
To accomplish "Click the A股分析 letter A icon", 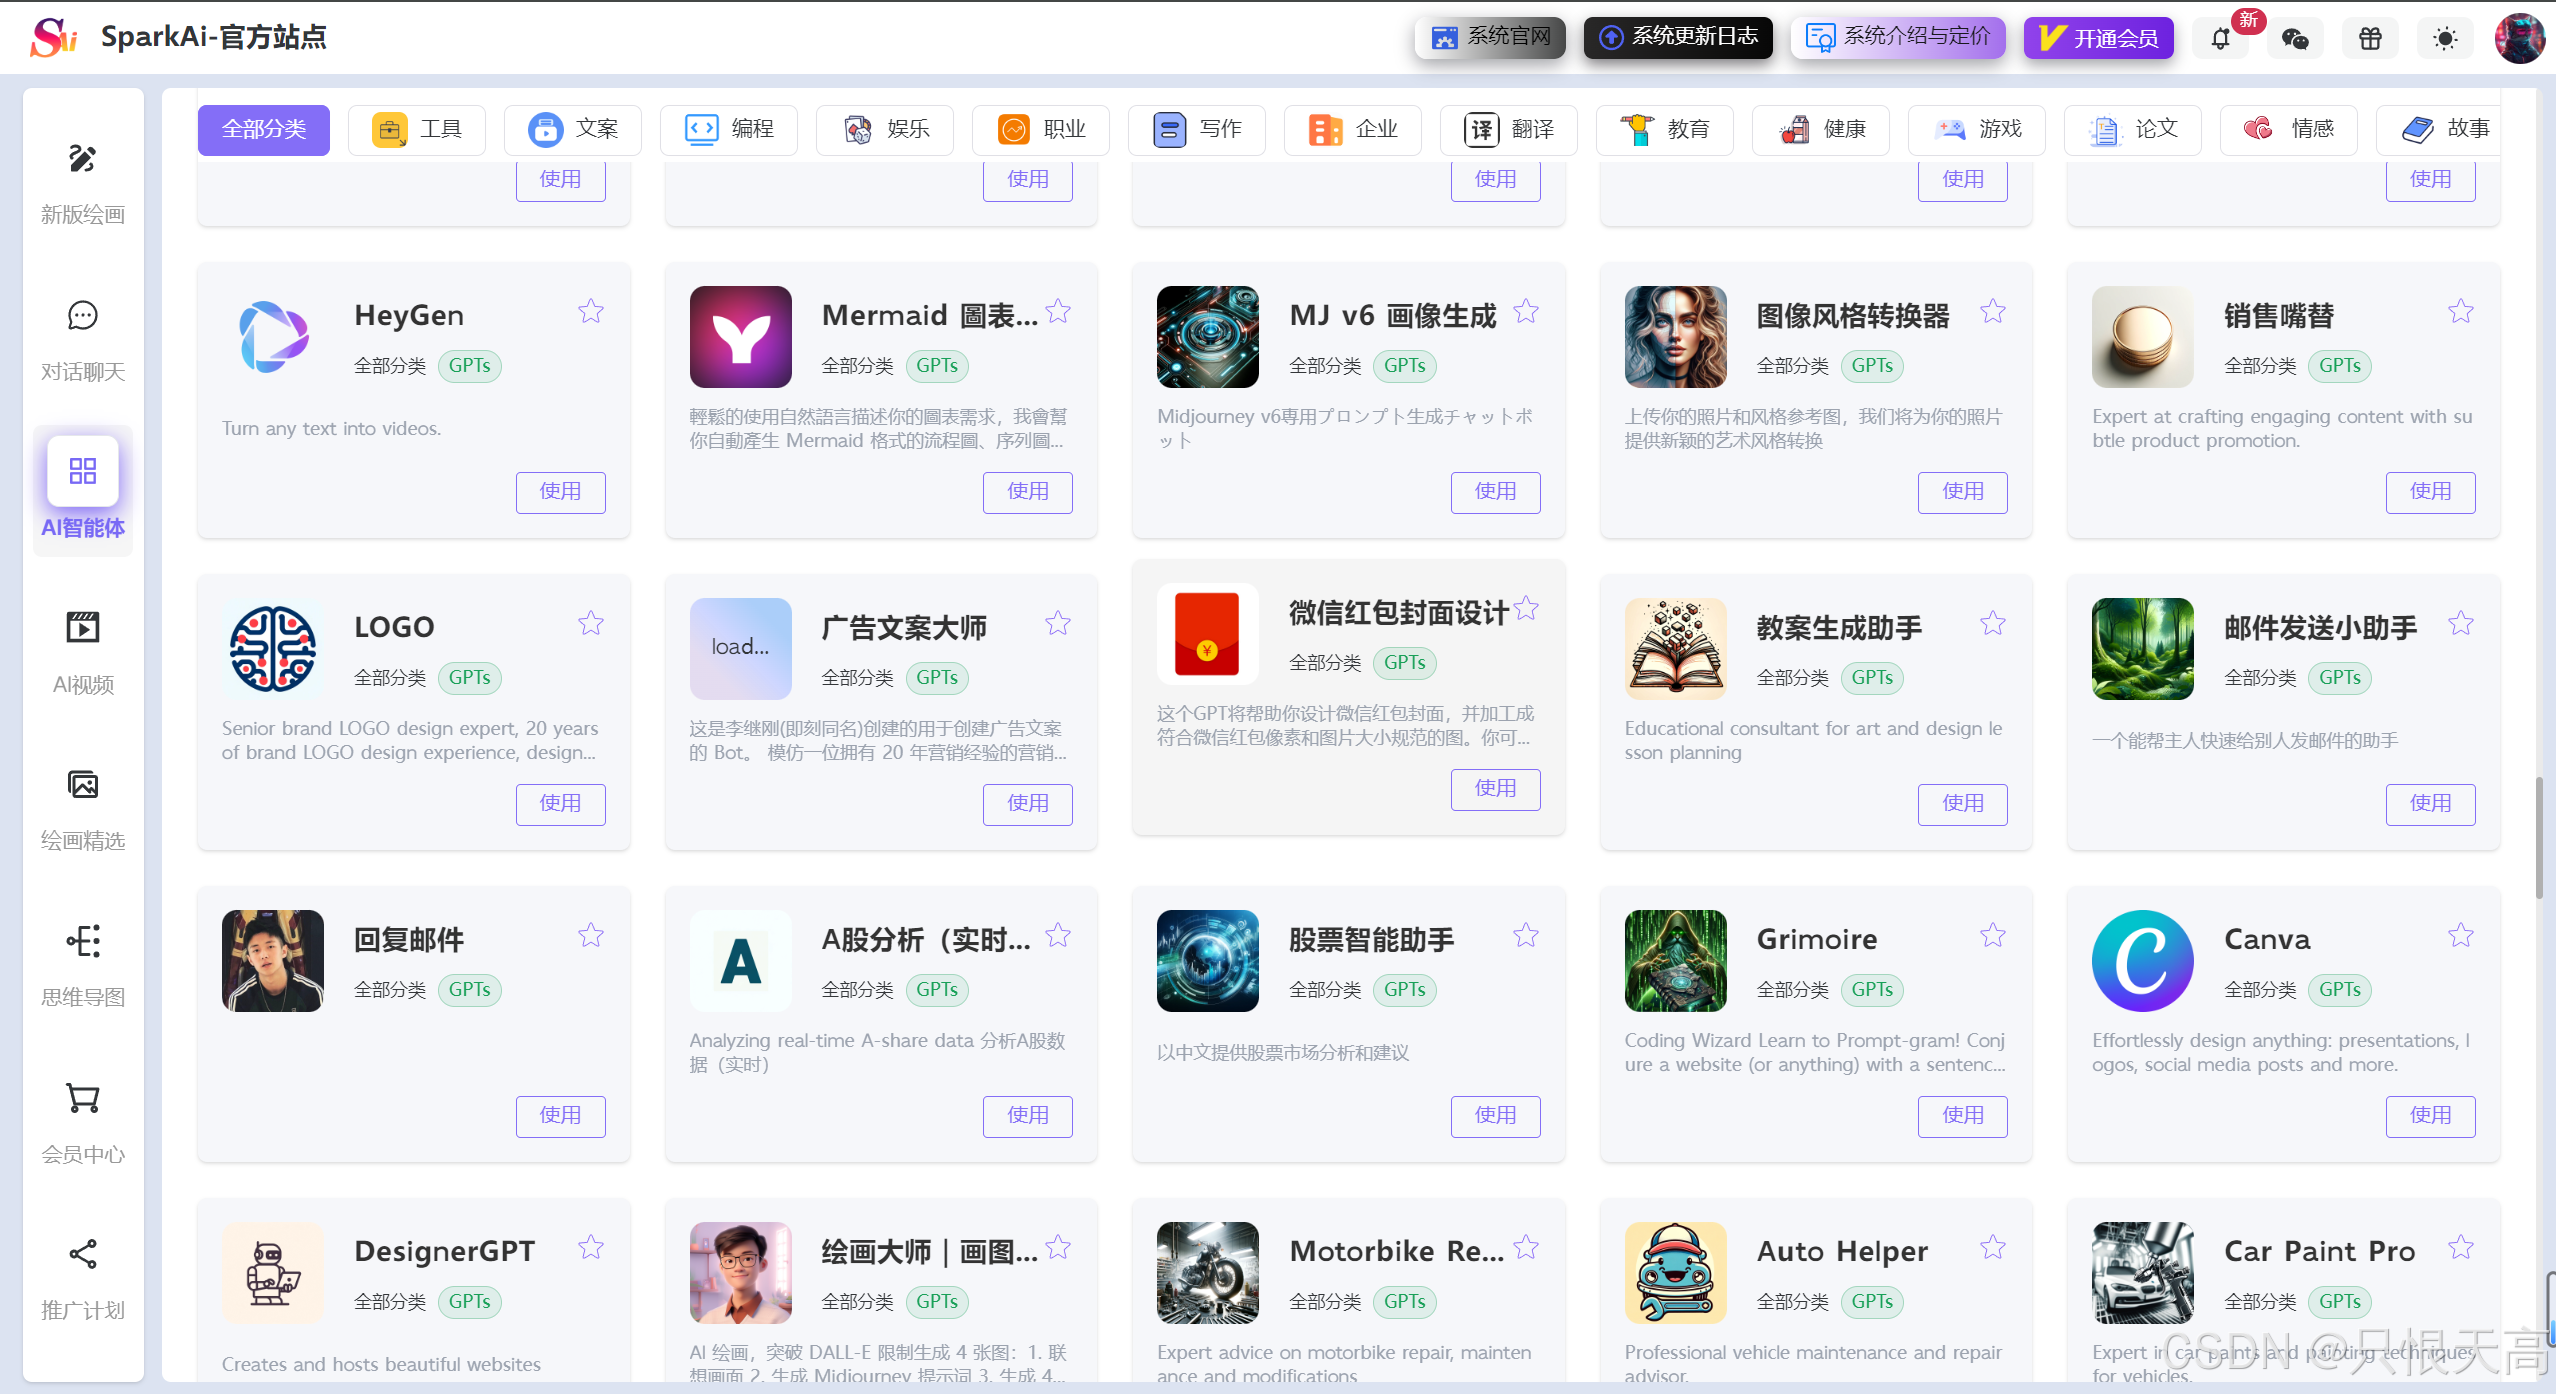I will point(741,961).
